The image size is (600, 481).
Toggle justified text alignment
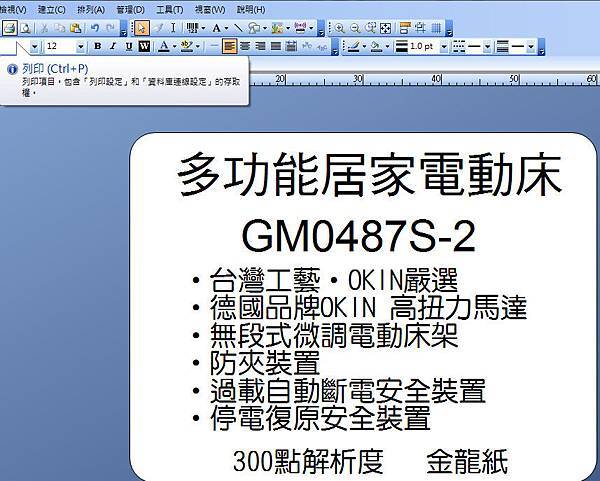coord(276,47)
